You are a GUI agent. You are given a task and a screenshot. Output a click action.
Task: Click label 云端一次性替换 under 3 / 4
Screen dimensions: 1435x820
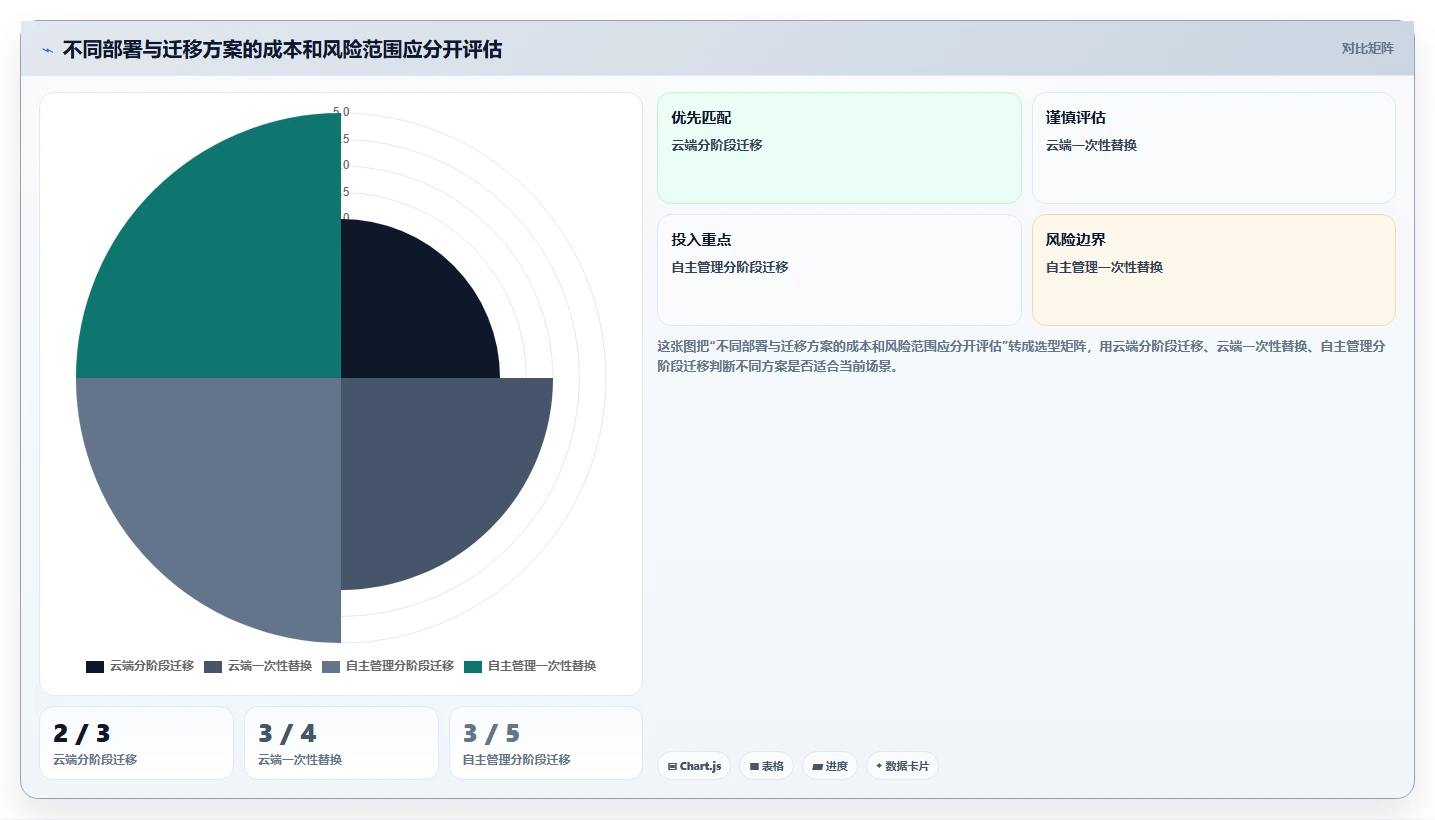[x=300, y=760]
